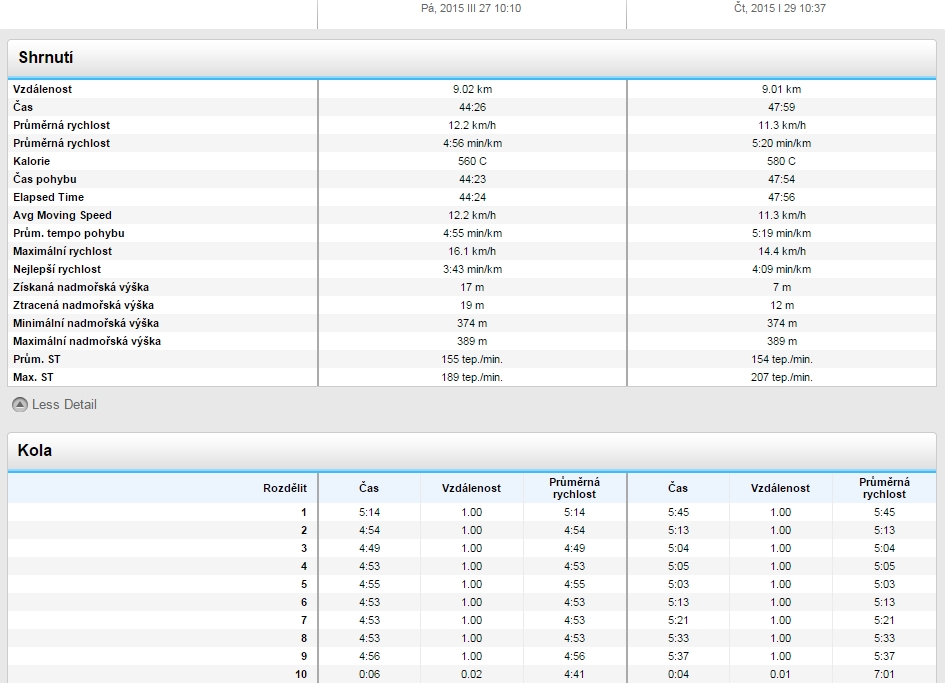Select the Kalorie row label
The image size is (945, 683).
pos(32,161)
